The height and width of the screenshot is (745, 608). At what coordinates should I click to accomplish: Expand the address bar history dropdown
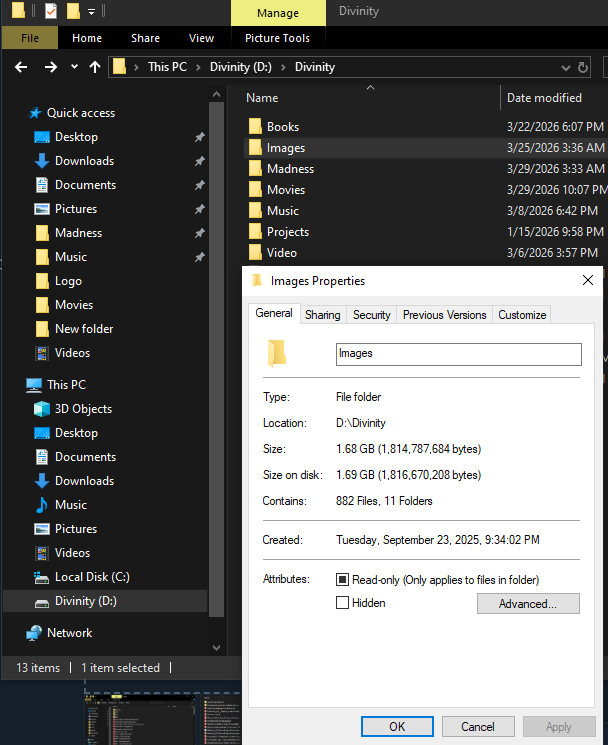[565, 68]
